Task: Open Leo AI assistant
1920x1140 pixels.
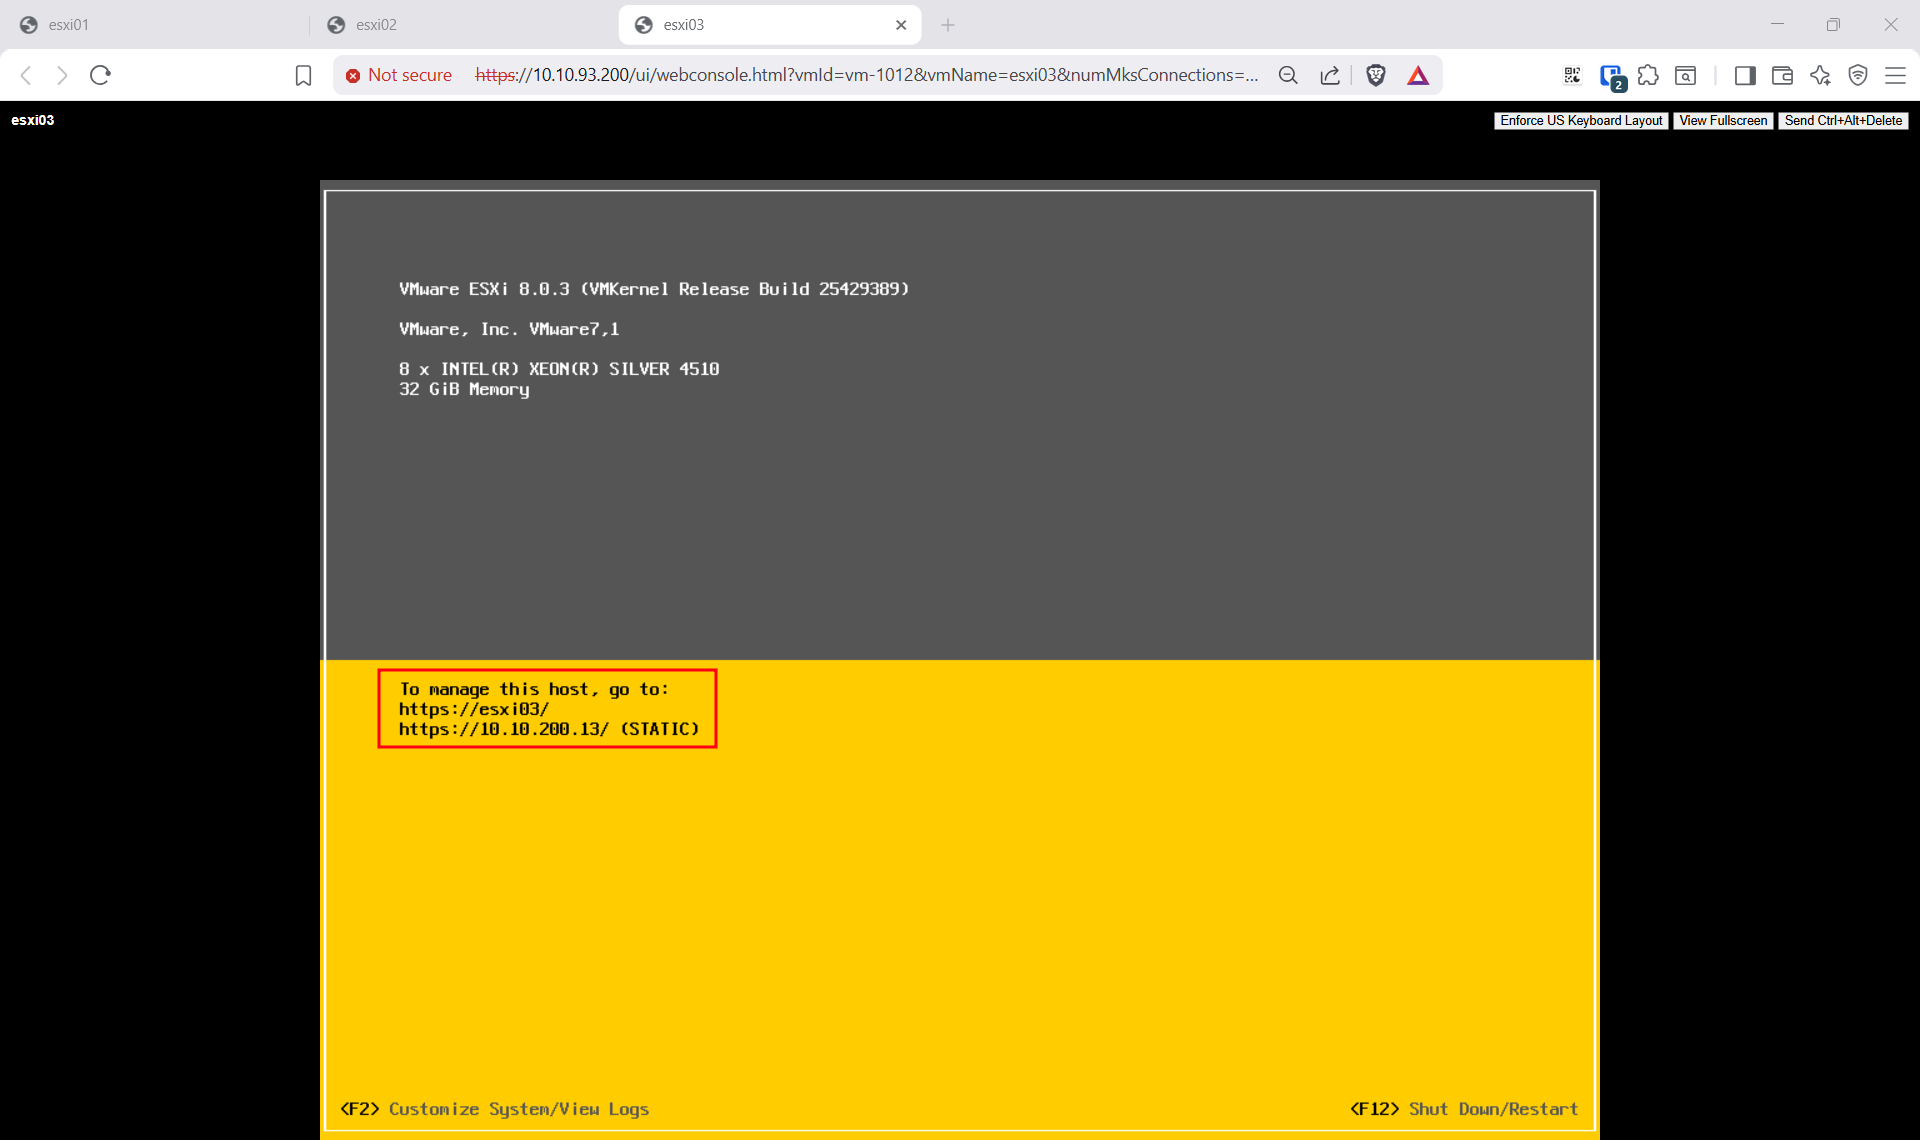Action: pyautogui.click(x=1820, y=75)
